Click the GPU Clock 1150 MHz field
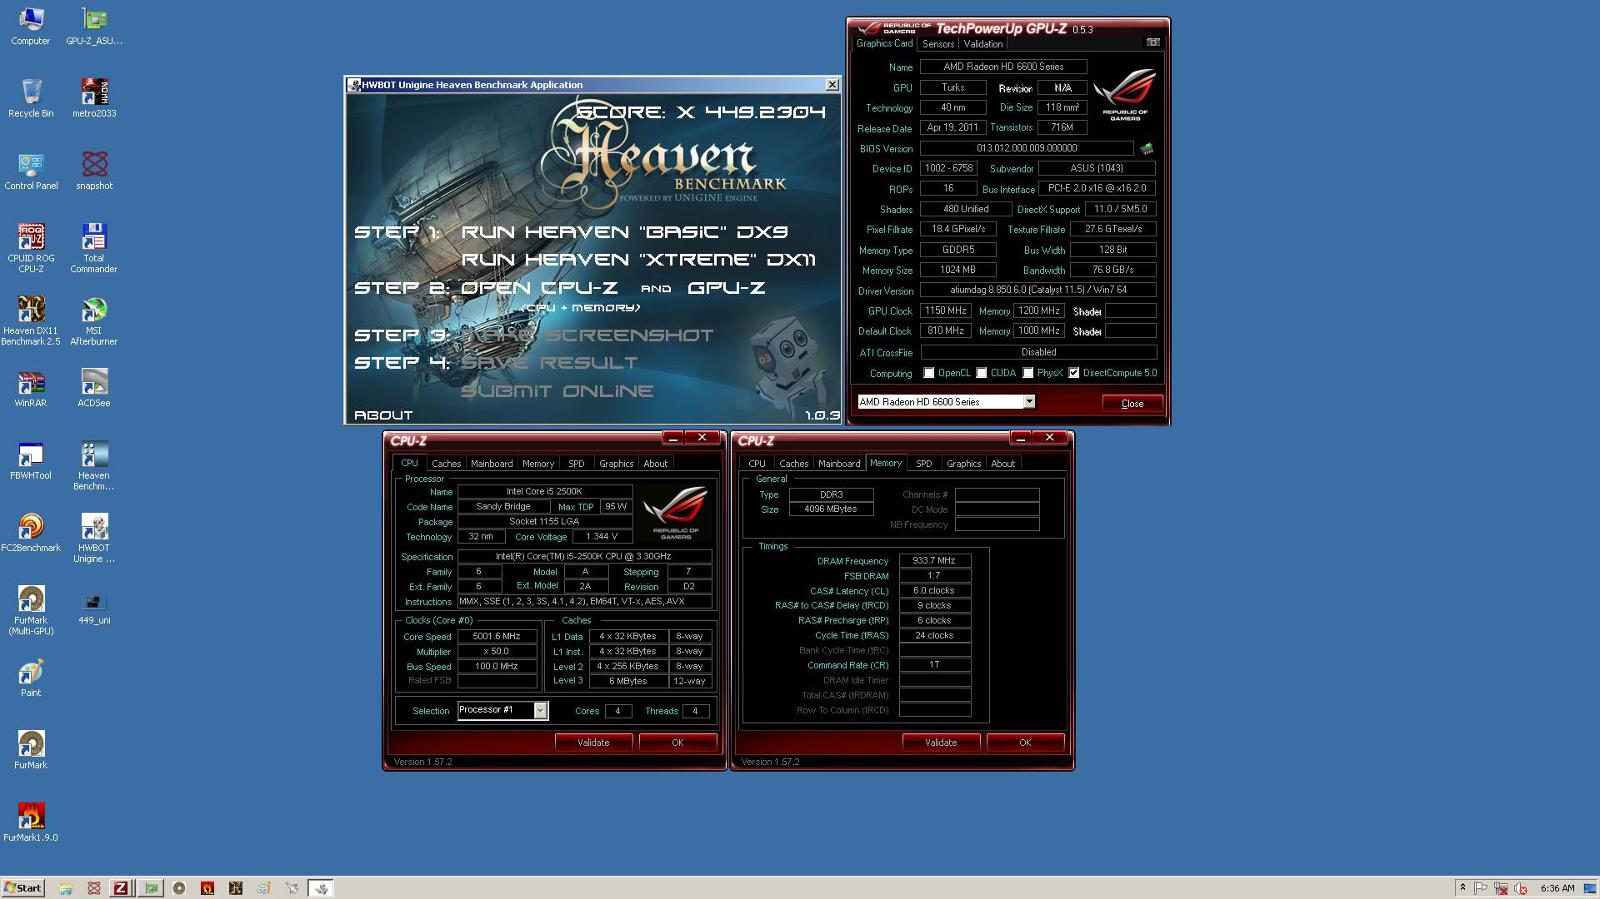The image size is (1600, 899). 945,311
